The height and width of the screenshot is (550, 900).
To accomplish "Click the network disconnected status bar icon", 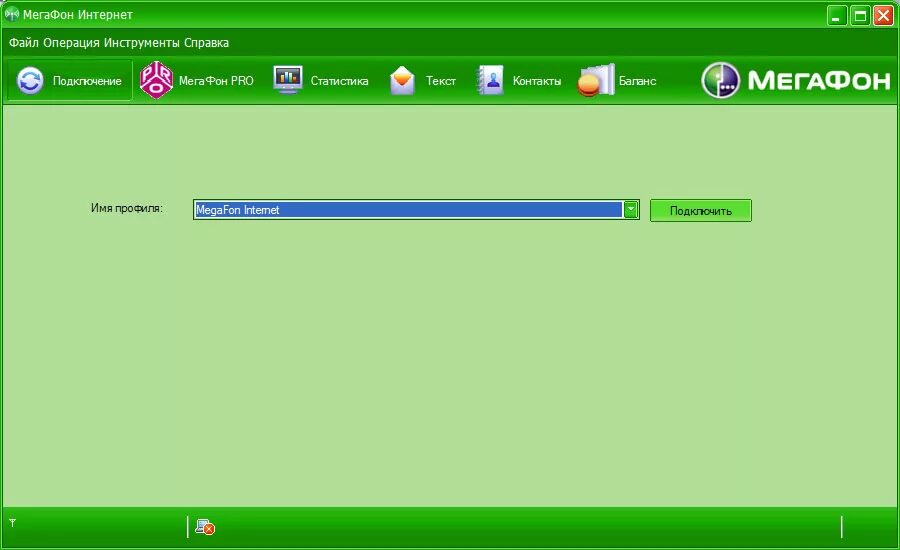I will pos(205,526).
